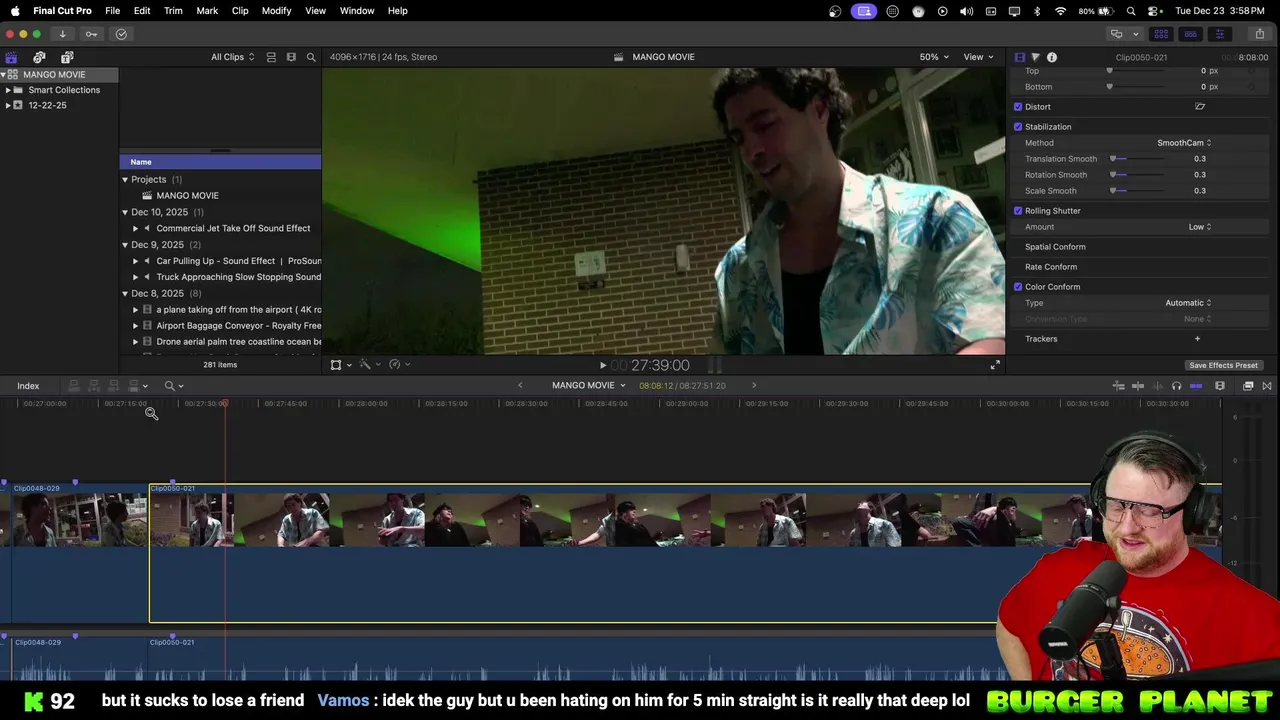Toggle Timeline visibility icon in toolbar
This screenshot has width=1280, height=720.
pos(1190,34)
